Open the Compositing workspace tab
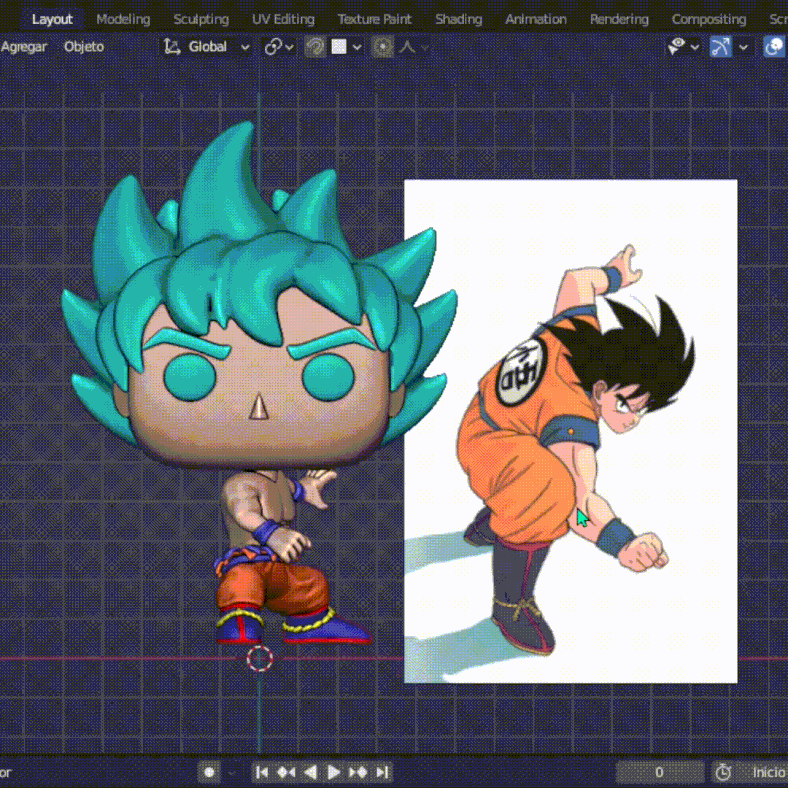 pos(709,19)
